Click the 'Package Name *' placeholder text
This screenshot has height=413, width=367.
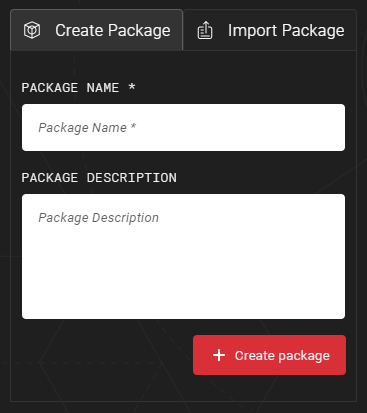pos(87,128)
